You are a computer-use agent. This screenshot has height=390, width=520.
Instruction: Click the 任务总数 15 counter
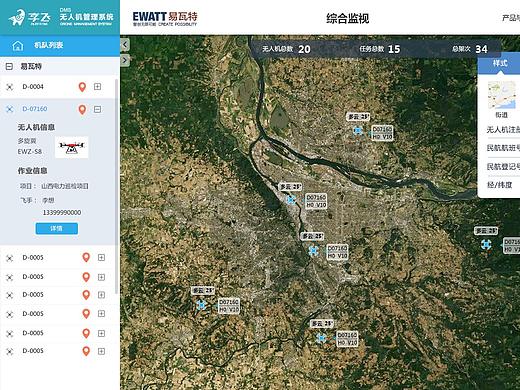coord(380,49)
